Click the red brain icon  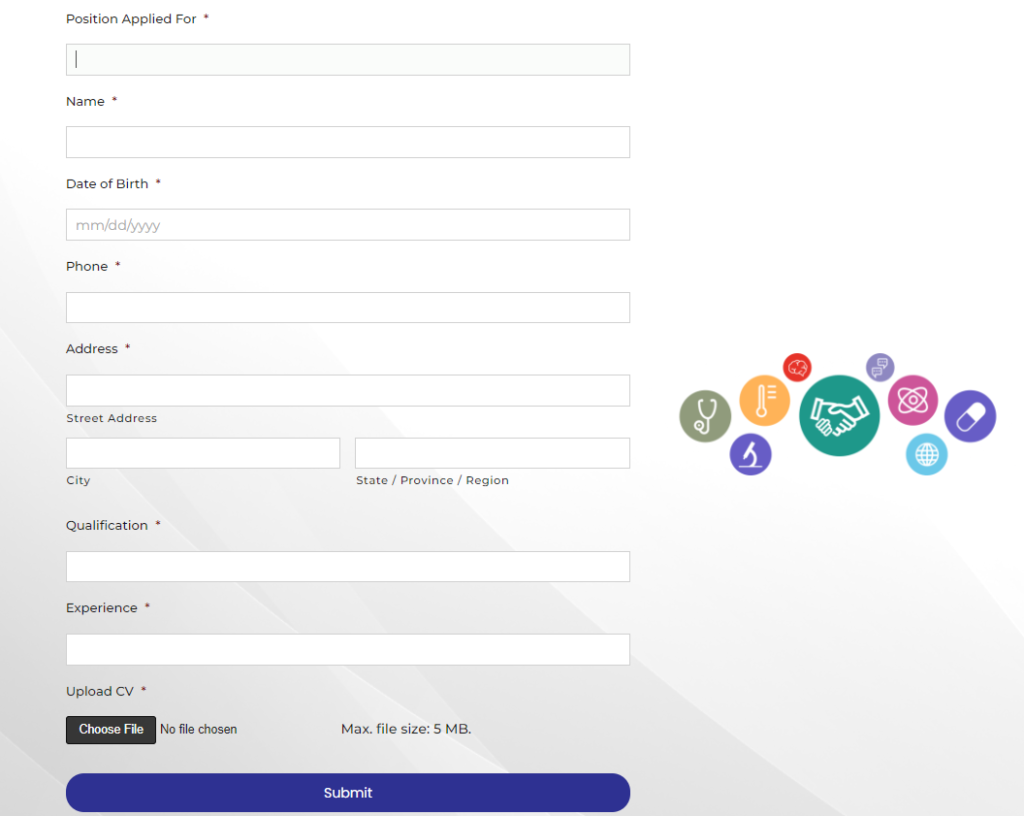pos(797,368)
